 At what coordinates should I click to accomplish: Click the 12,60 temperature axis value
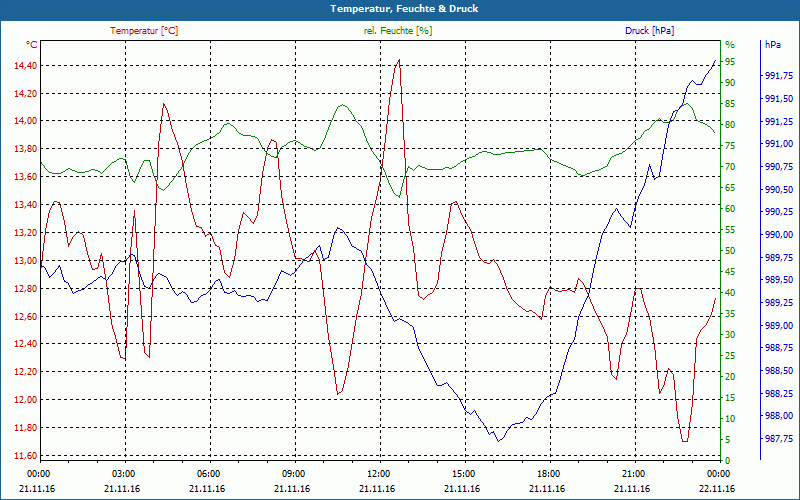click(x=25, y=316)
